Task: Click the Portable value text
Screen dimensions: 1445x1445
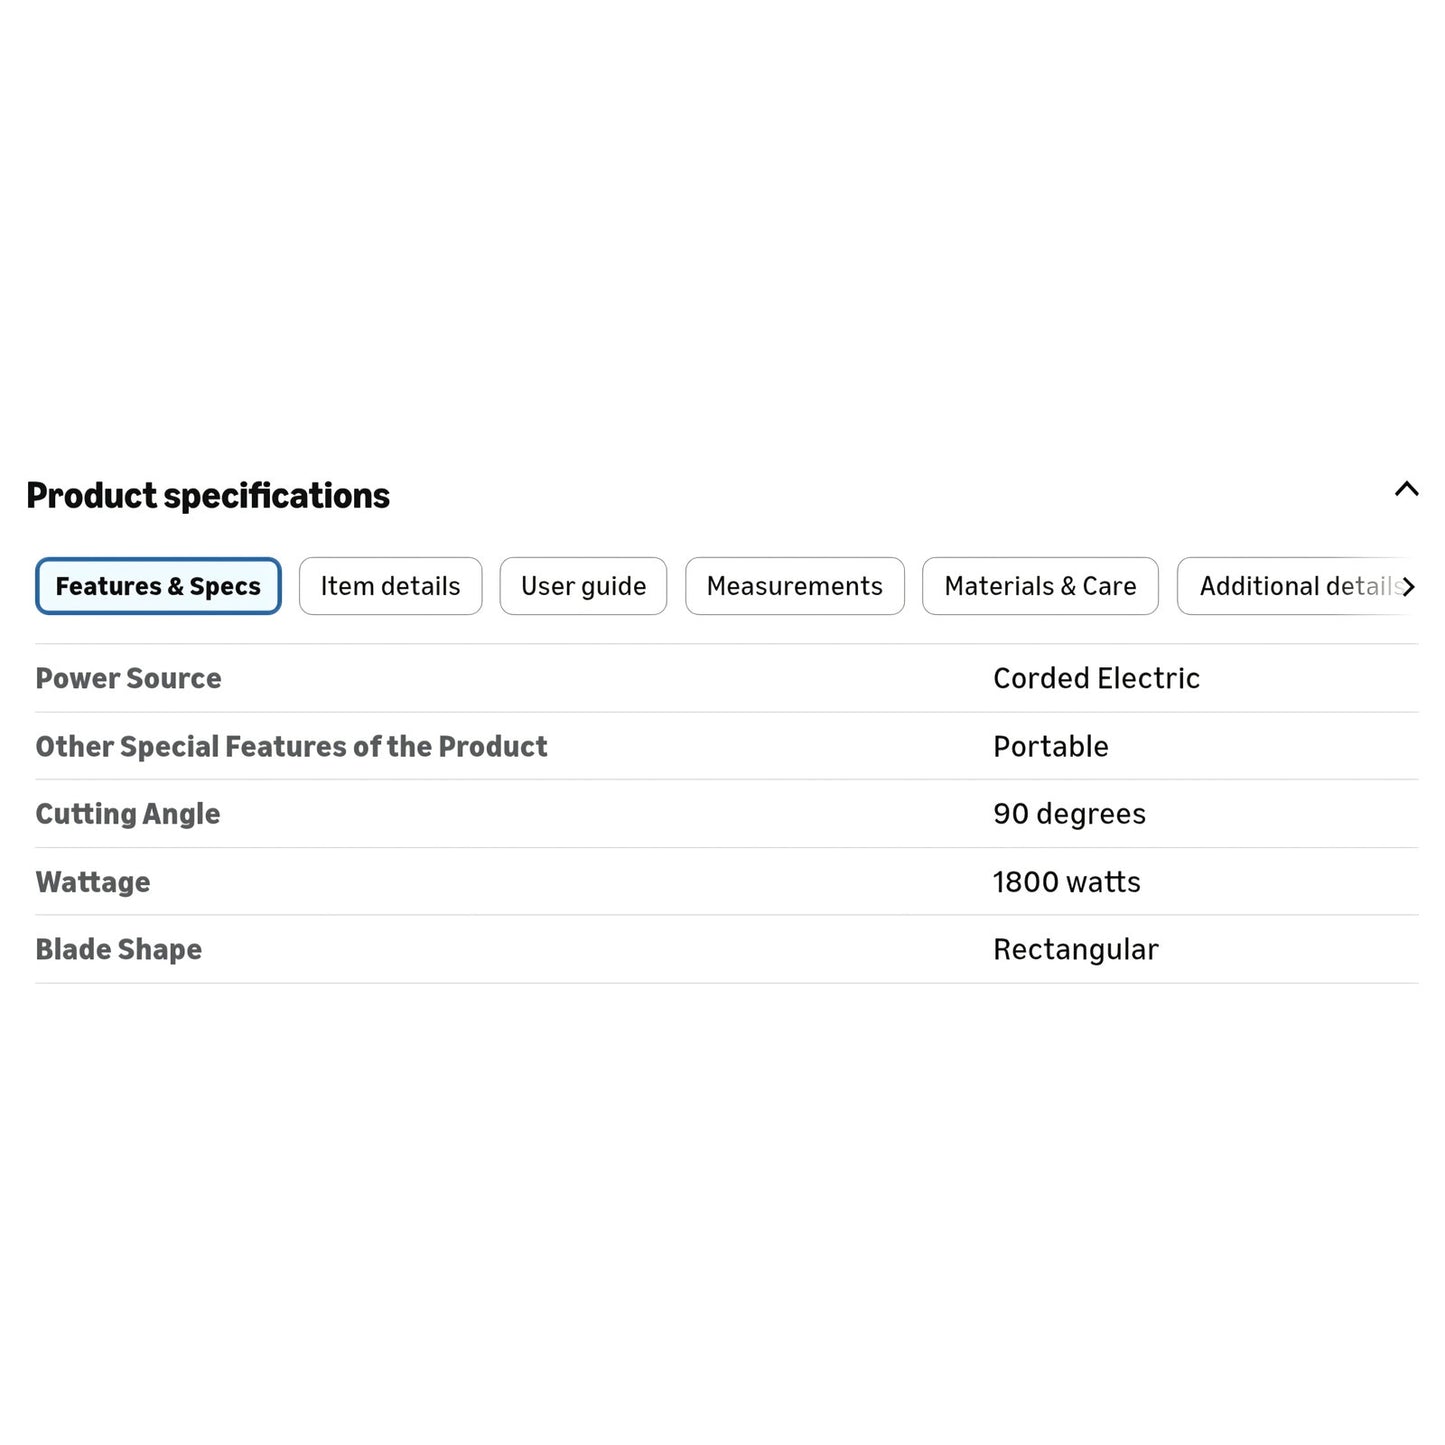Action: point(1051,746)
